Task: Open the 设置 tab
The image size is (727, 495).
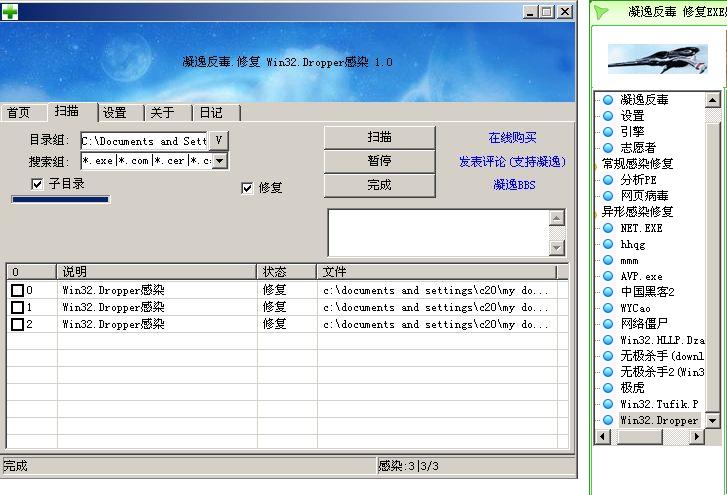Action: 121,113
